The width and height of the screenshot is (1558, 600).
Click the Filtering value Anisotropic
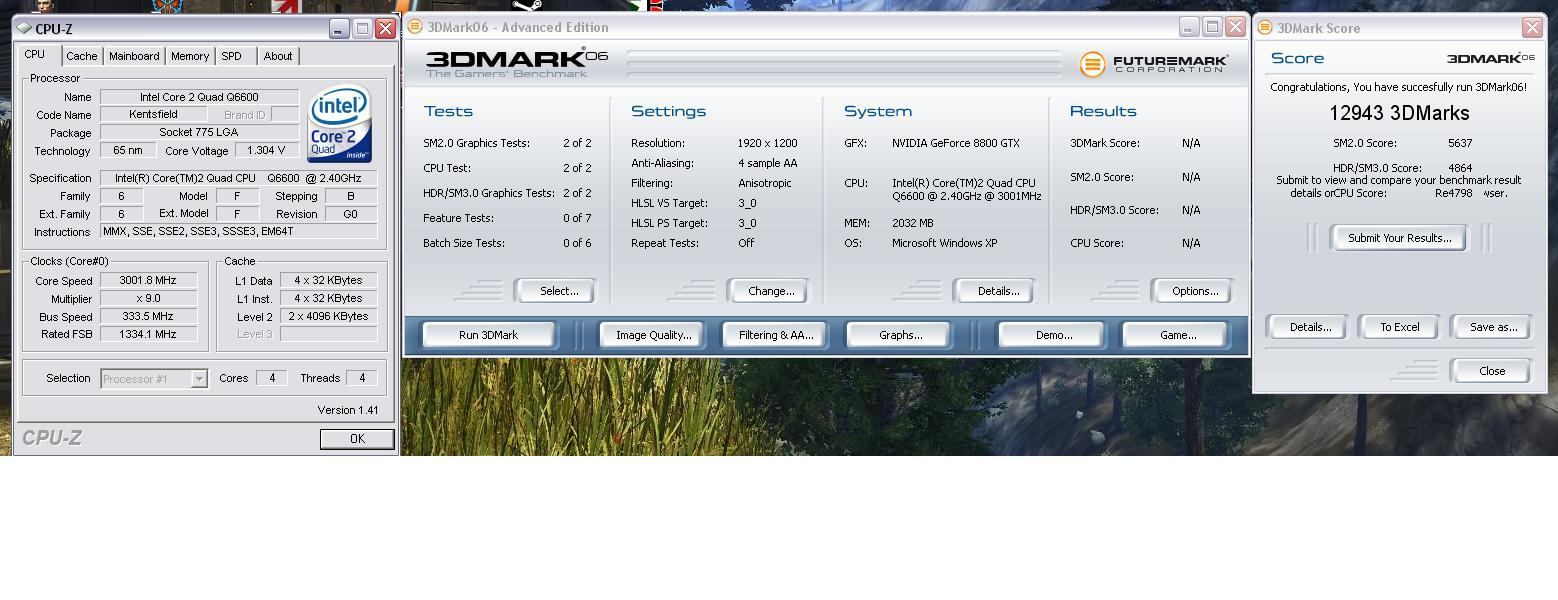pyautogui.click(x=765, y=183)
